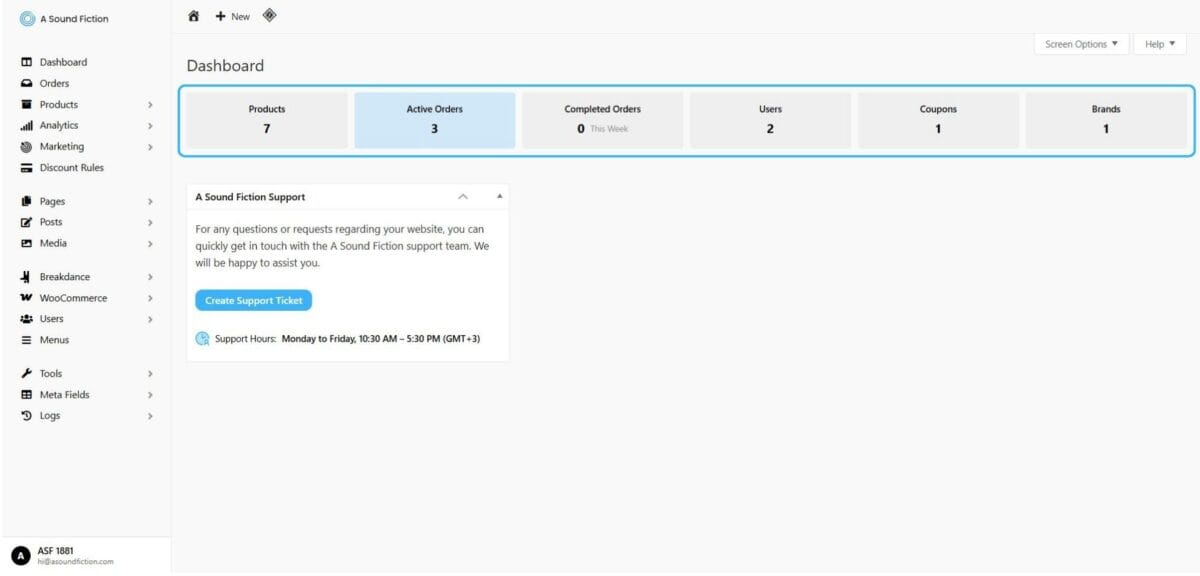Open the Coupons stat card
Viewport: 1200px width, 576px height.
(x=938, y=119)
